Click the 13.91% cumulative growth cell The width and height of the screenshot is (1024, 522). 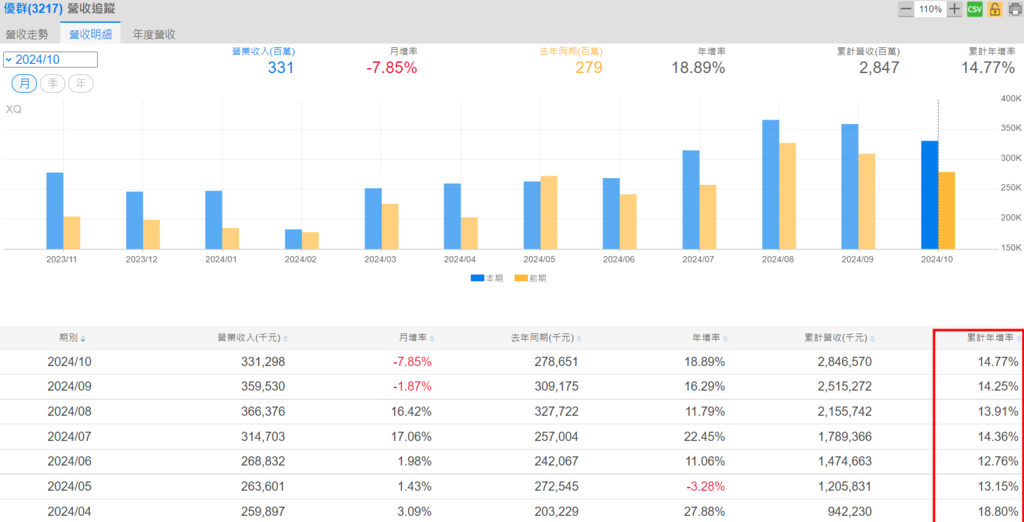pos(1000,412)
